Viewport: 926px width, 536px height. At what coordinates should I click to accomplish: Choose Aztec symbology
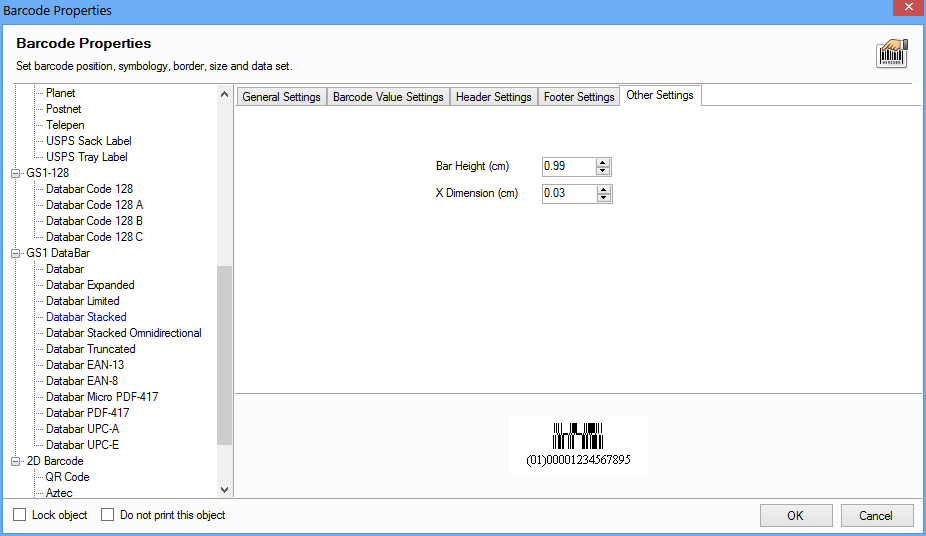pyautogui.click(x=59, y=492)
